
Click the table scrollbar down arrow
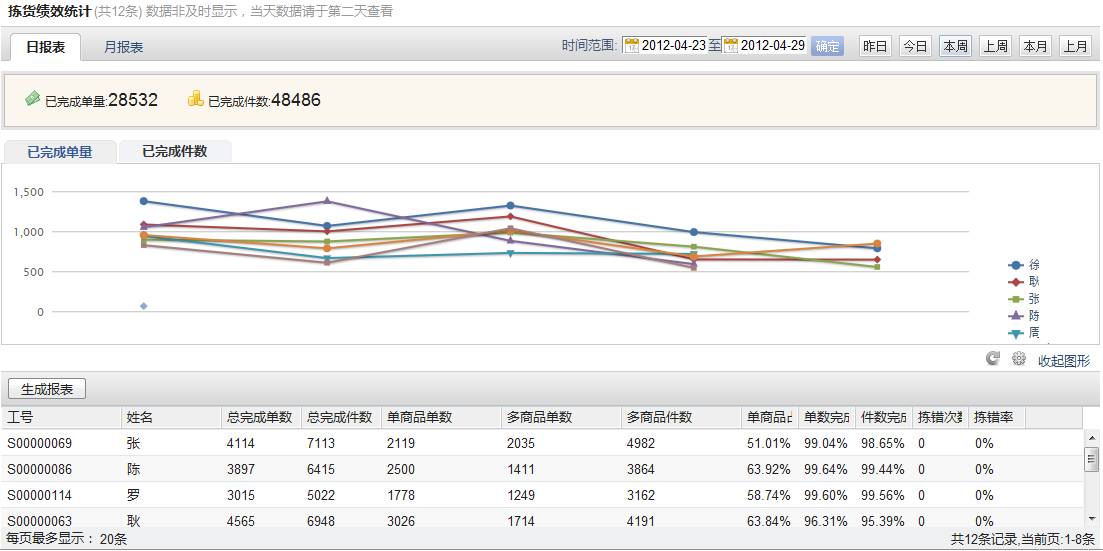[x=1092, y=518]
